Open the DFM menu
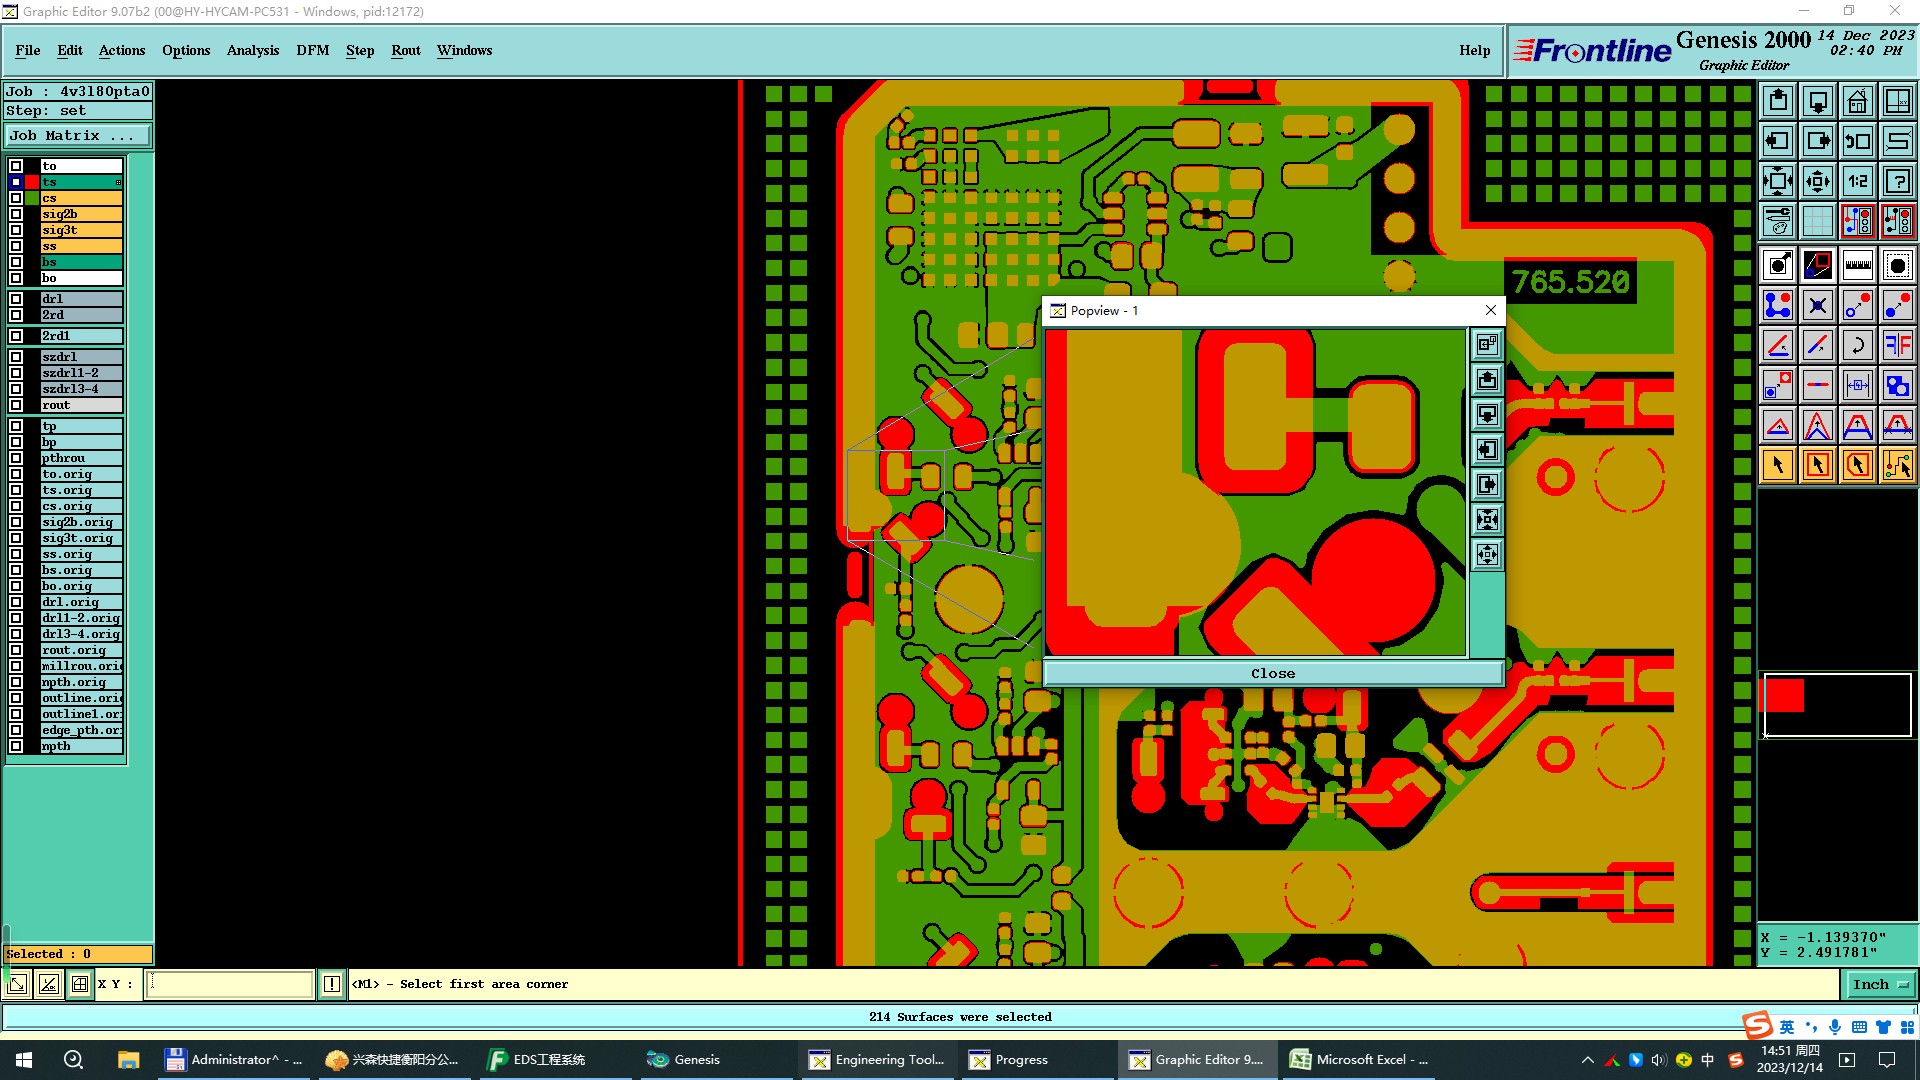 312,50
